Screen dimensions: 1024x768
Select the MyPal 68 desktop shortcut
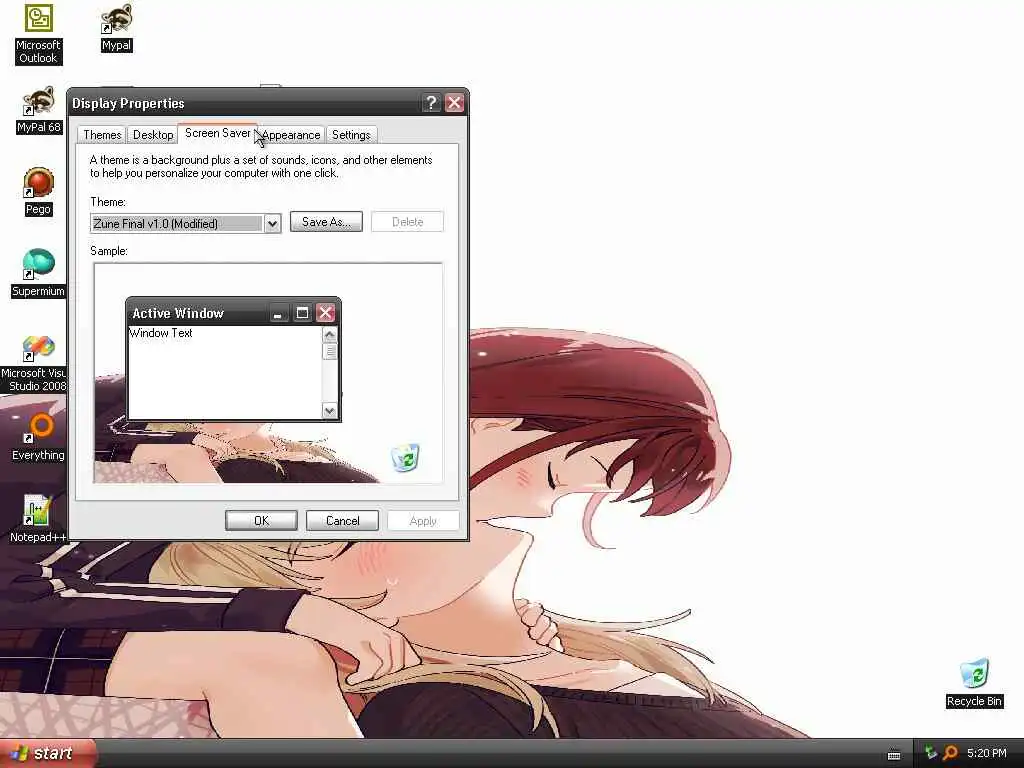pos(39,110)
